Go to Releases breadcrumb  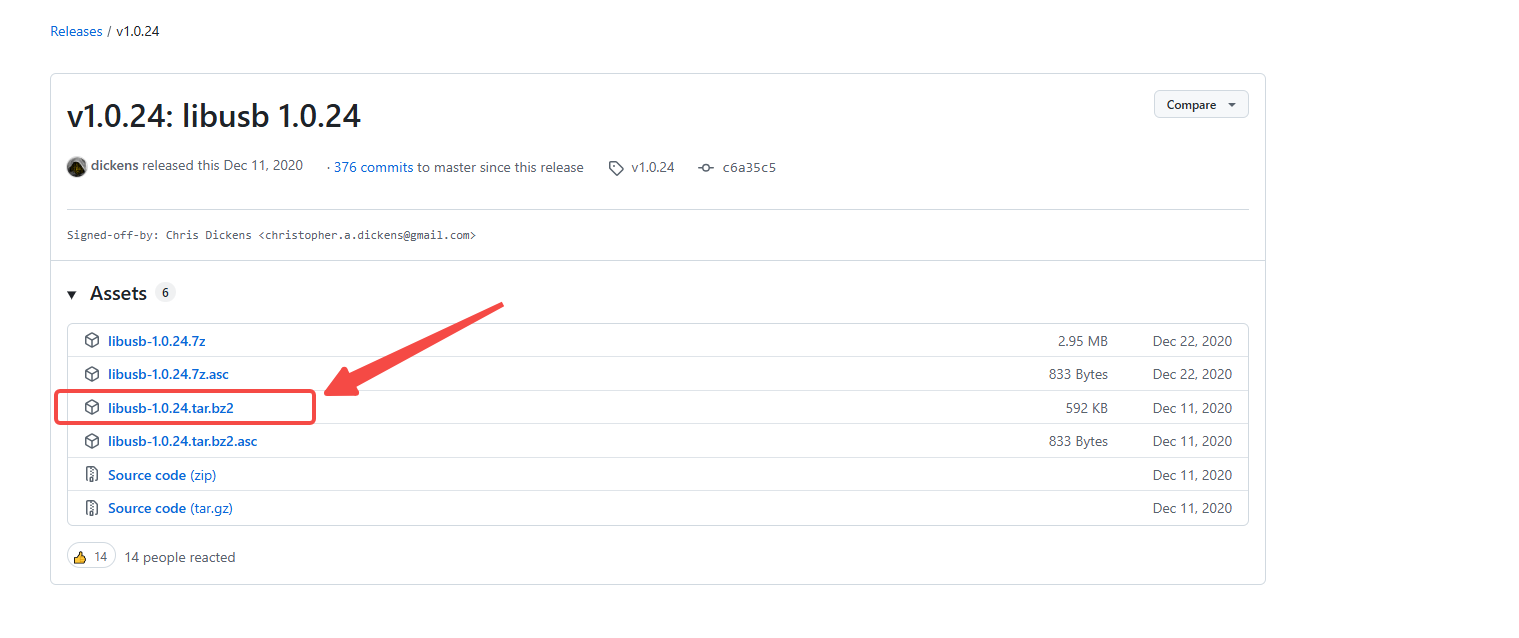(76, 31)
